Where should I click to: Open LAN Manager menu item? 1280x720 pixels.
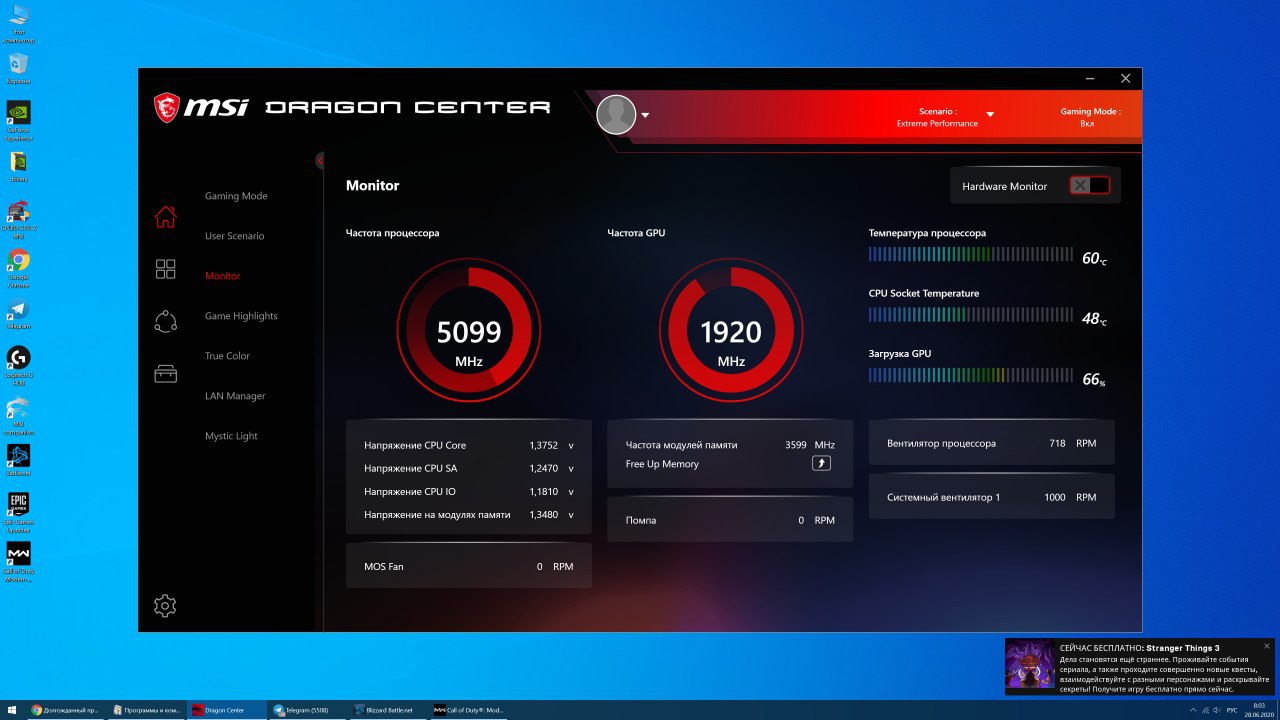click(x=235, y=396)
